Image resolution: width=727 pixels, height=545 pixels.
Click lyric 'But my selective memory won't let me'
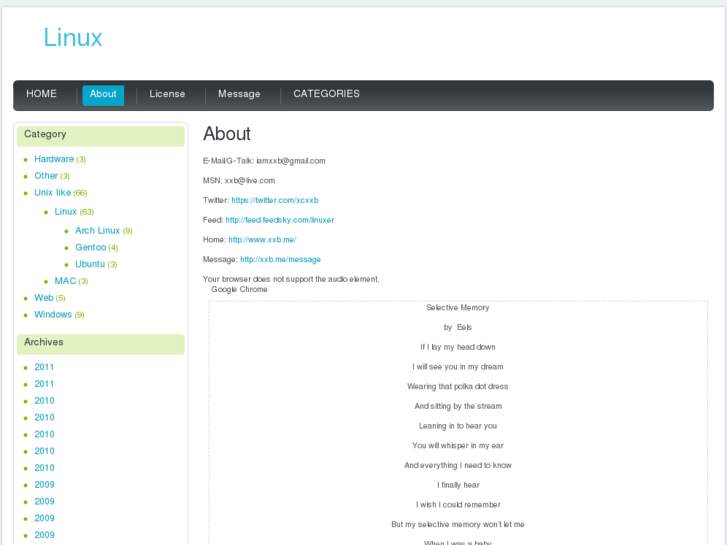pos(458,525)
